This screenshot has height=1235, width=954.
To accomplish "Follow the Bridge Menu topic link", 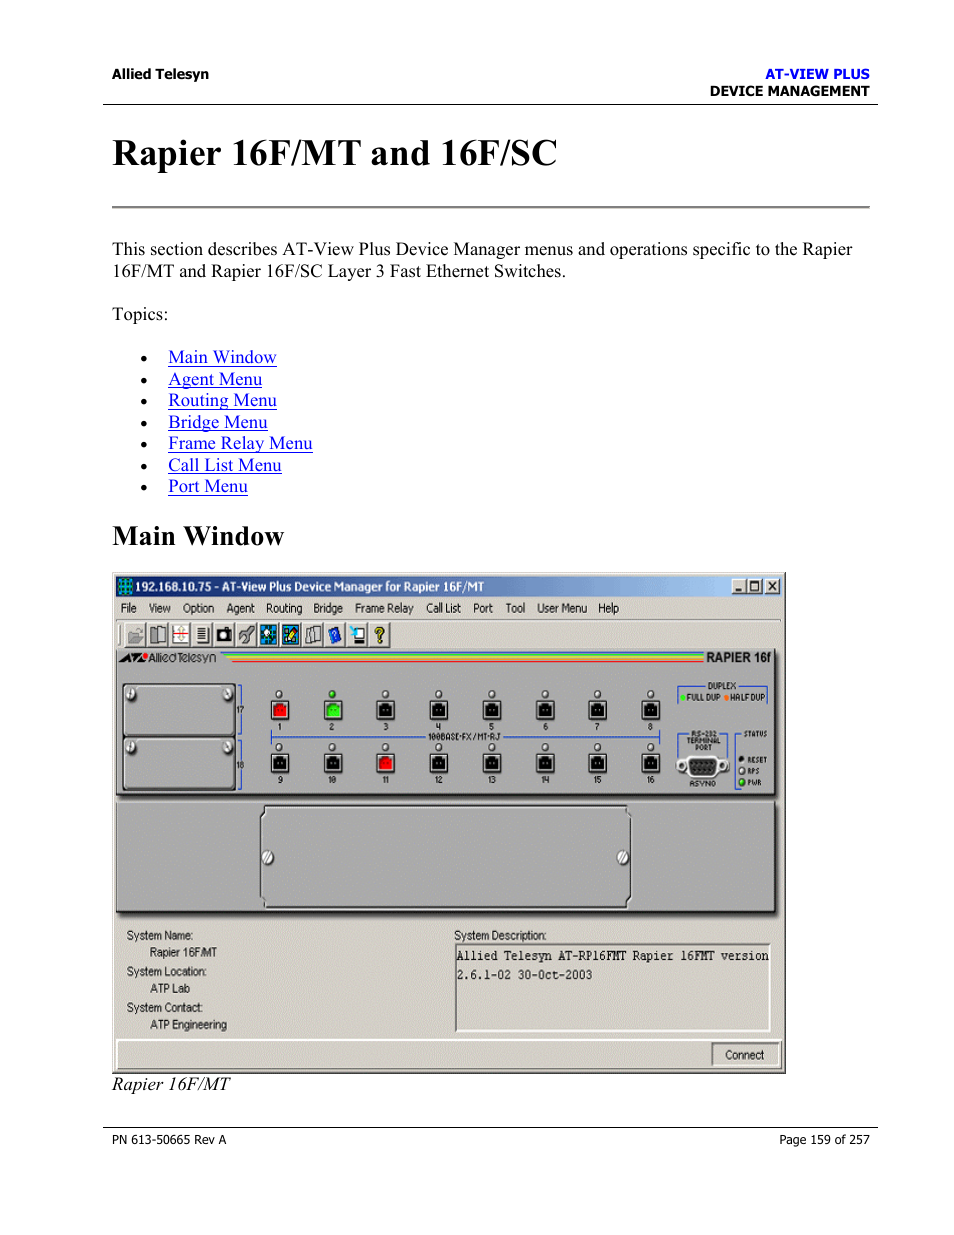I will 218,422.
